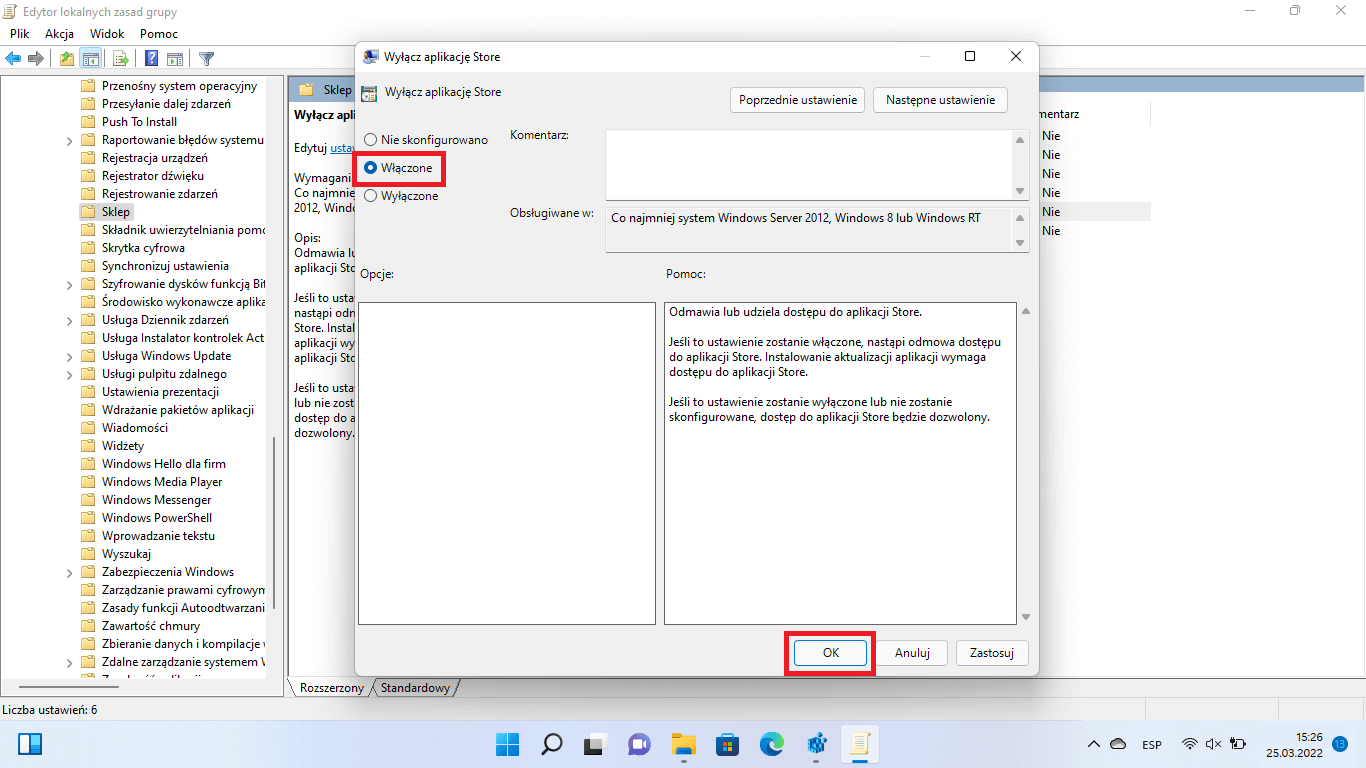The height and width of the screenshot is (768, 1366).
Task: Open Help via blue question mark icon
Action: 151,58
